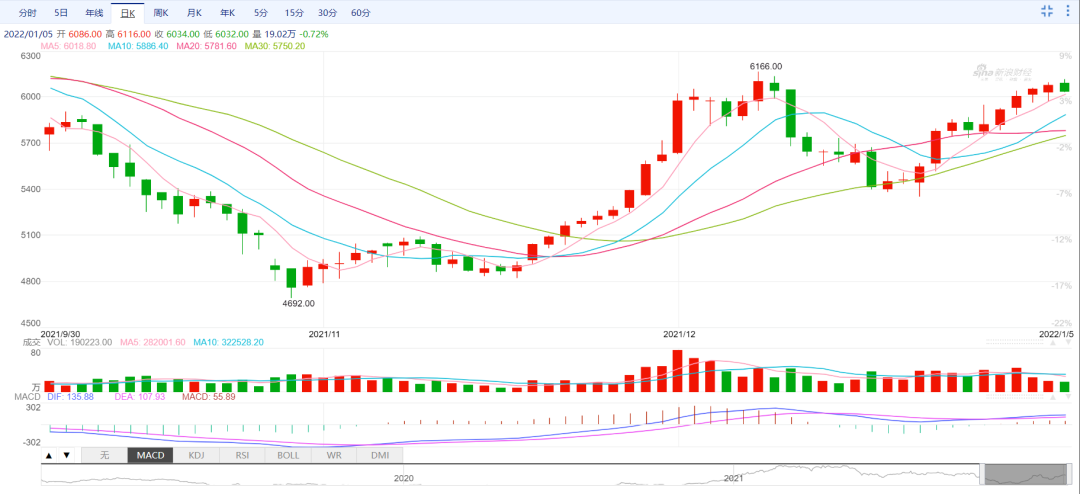Click the left handle of range slider
Viewport: 1080px width, 494px height.
[x=984, y=475]
